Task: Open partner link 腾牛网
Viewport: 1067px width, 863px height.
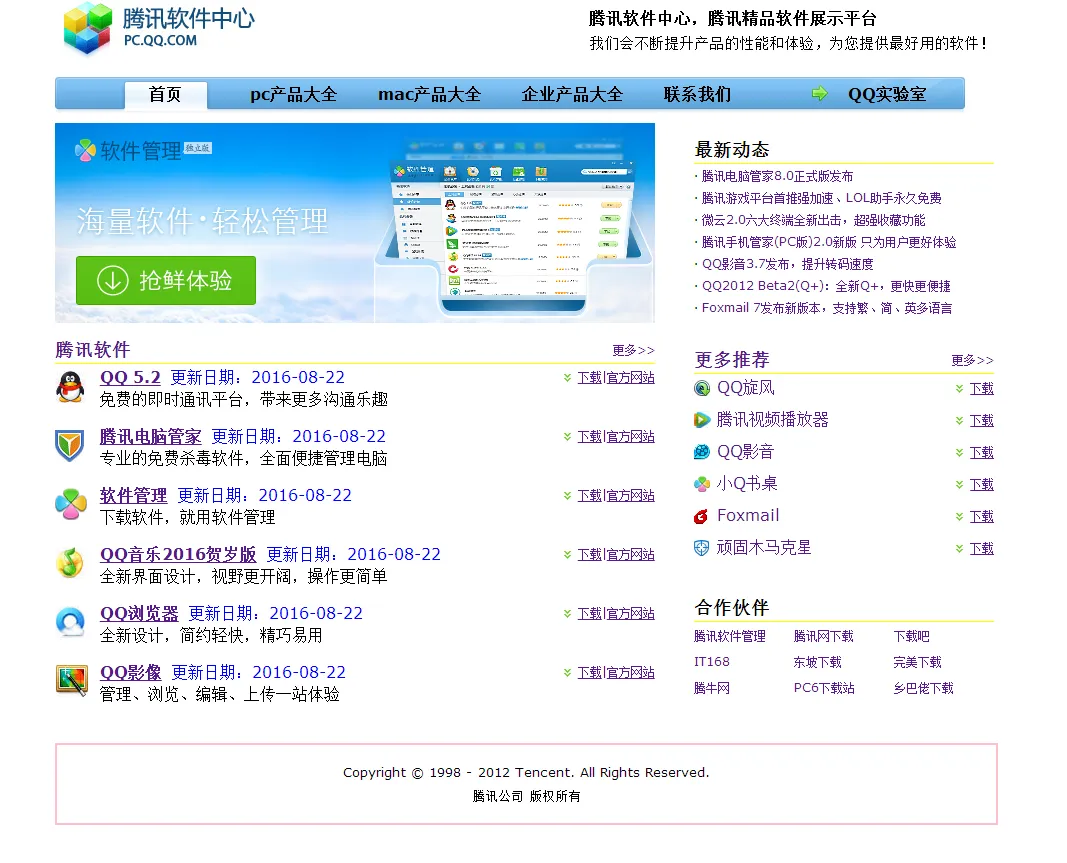Action: coord(712,688)
